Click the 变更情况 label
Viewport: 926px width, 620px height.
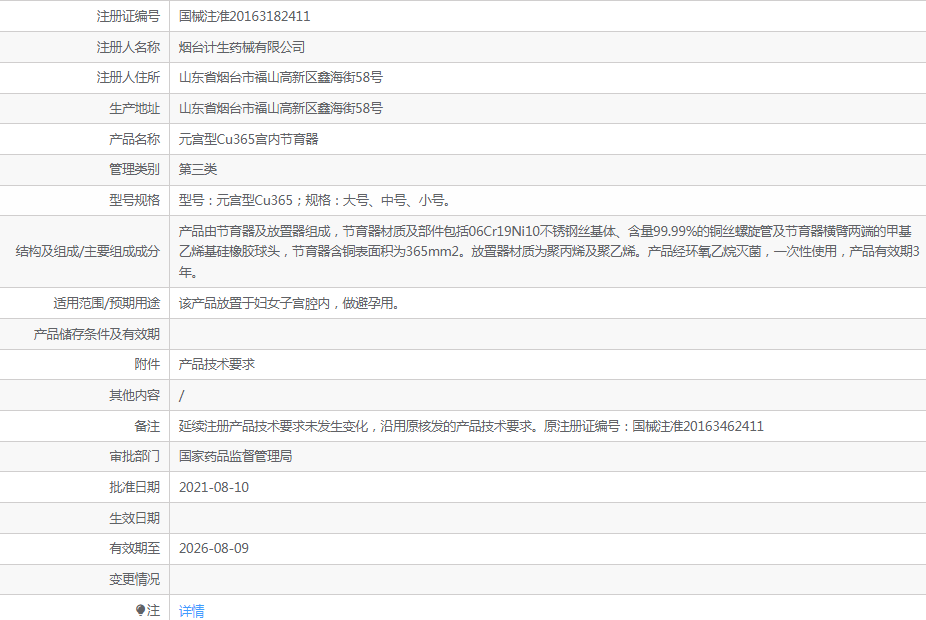click(x=135, y=580)
